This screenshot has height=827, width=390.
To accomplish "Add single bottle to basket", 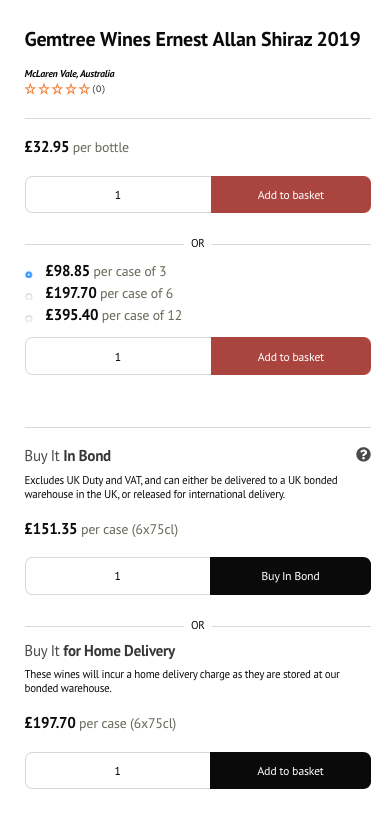I will tap(291, 195).
